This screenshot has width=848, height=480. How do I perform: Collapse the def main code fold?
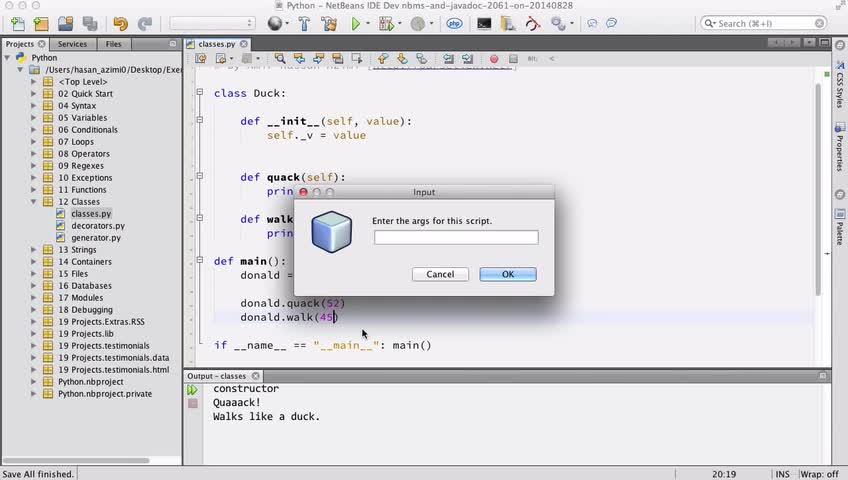coord(200,260)
